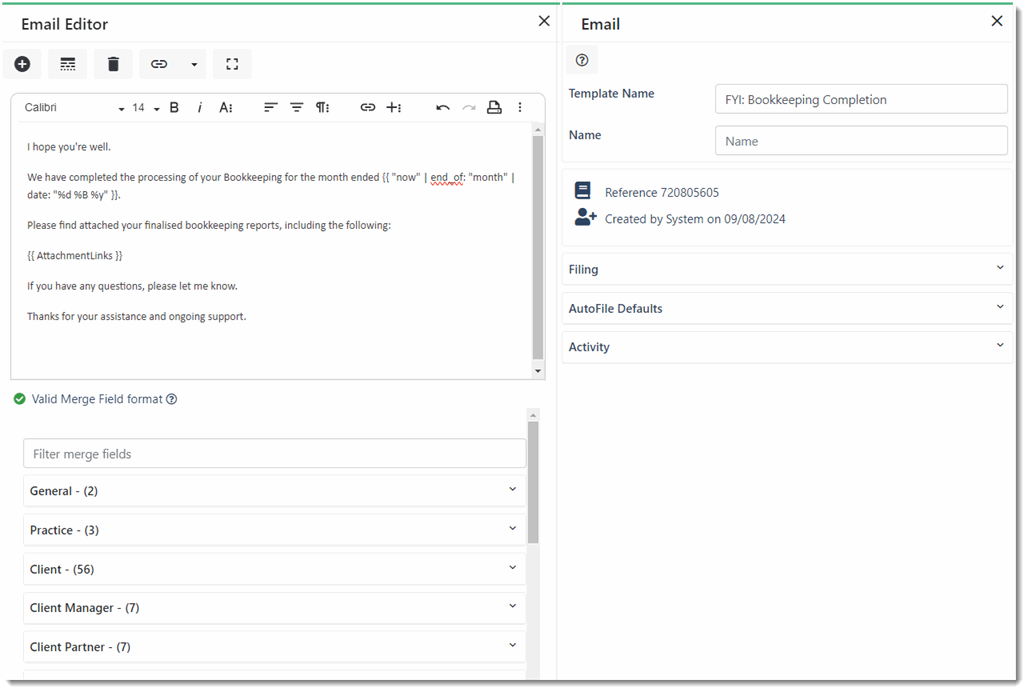Click the Valid Merge Field help icon
1028x692 pixels.
tap(172, 399)
